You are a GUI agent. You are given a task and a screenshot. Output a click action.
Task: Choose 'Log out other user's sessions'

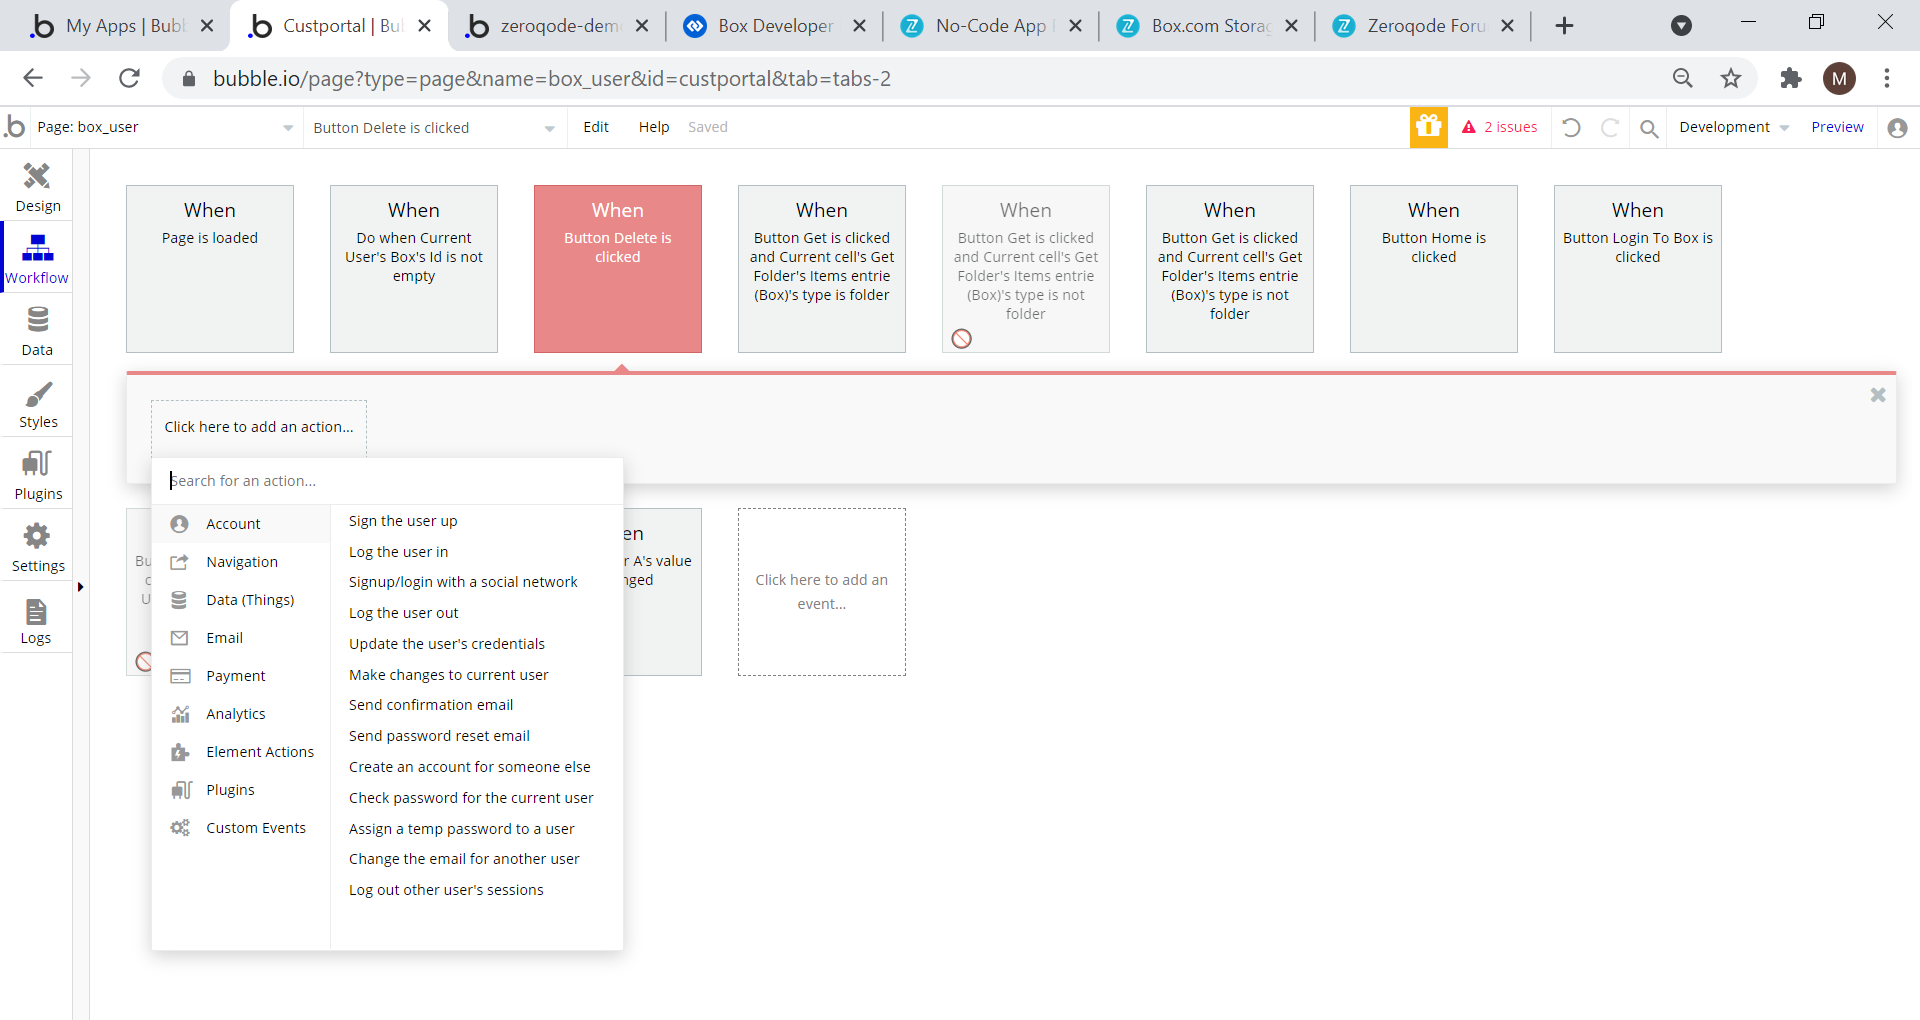(446, 890)
